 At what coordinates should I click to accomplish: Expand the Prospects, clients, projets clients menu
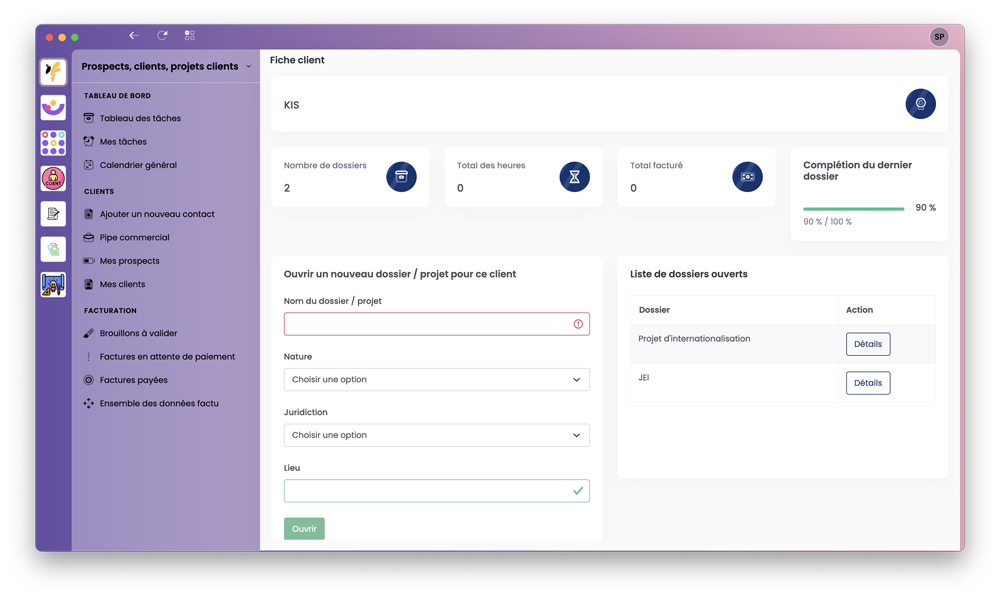click(166, 67)
